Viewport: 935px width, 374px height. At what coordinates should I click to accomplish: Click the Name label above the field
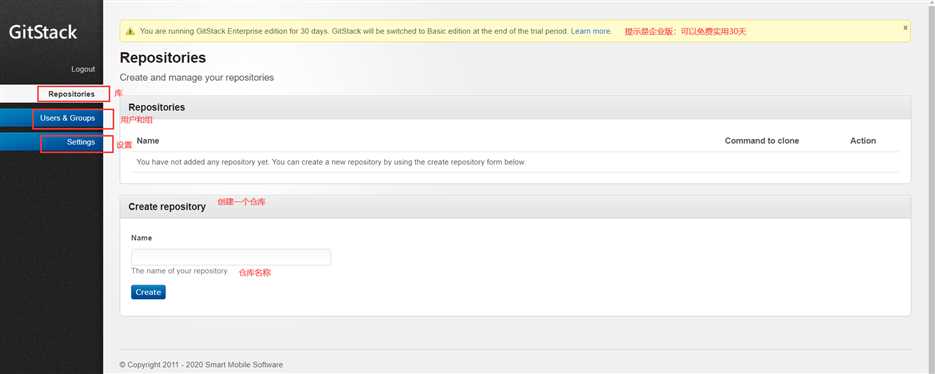pyautogui.click(x=141, y=237)
